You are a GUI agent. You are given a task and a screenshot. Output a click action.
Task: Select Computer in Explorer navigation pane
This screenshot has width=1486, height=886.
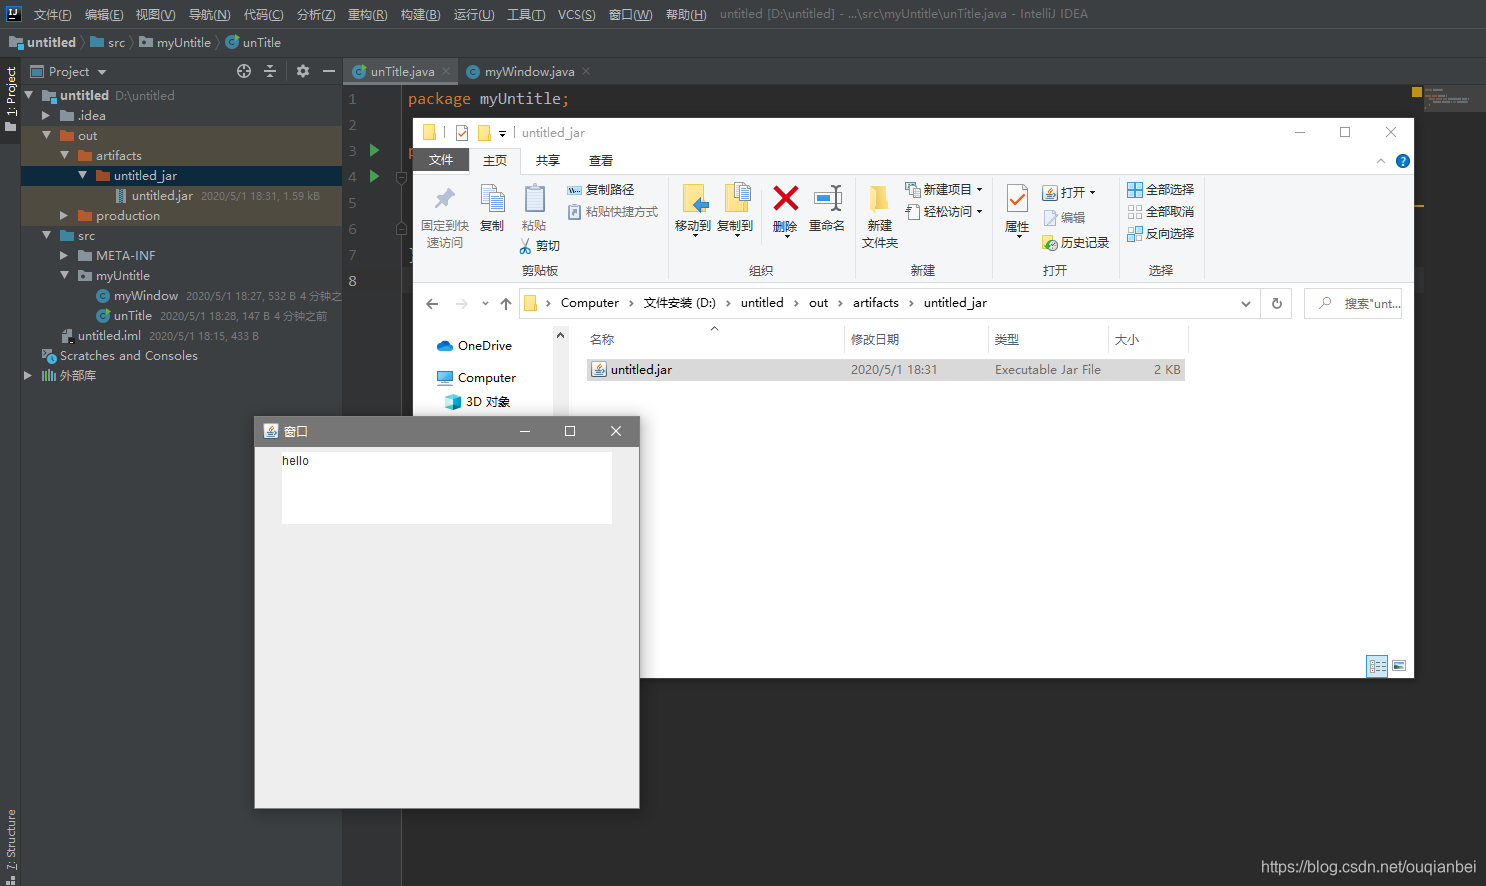(x=476, y=378)
